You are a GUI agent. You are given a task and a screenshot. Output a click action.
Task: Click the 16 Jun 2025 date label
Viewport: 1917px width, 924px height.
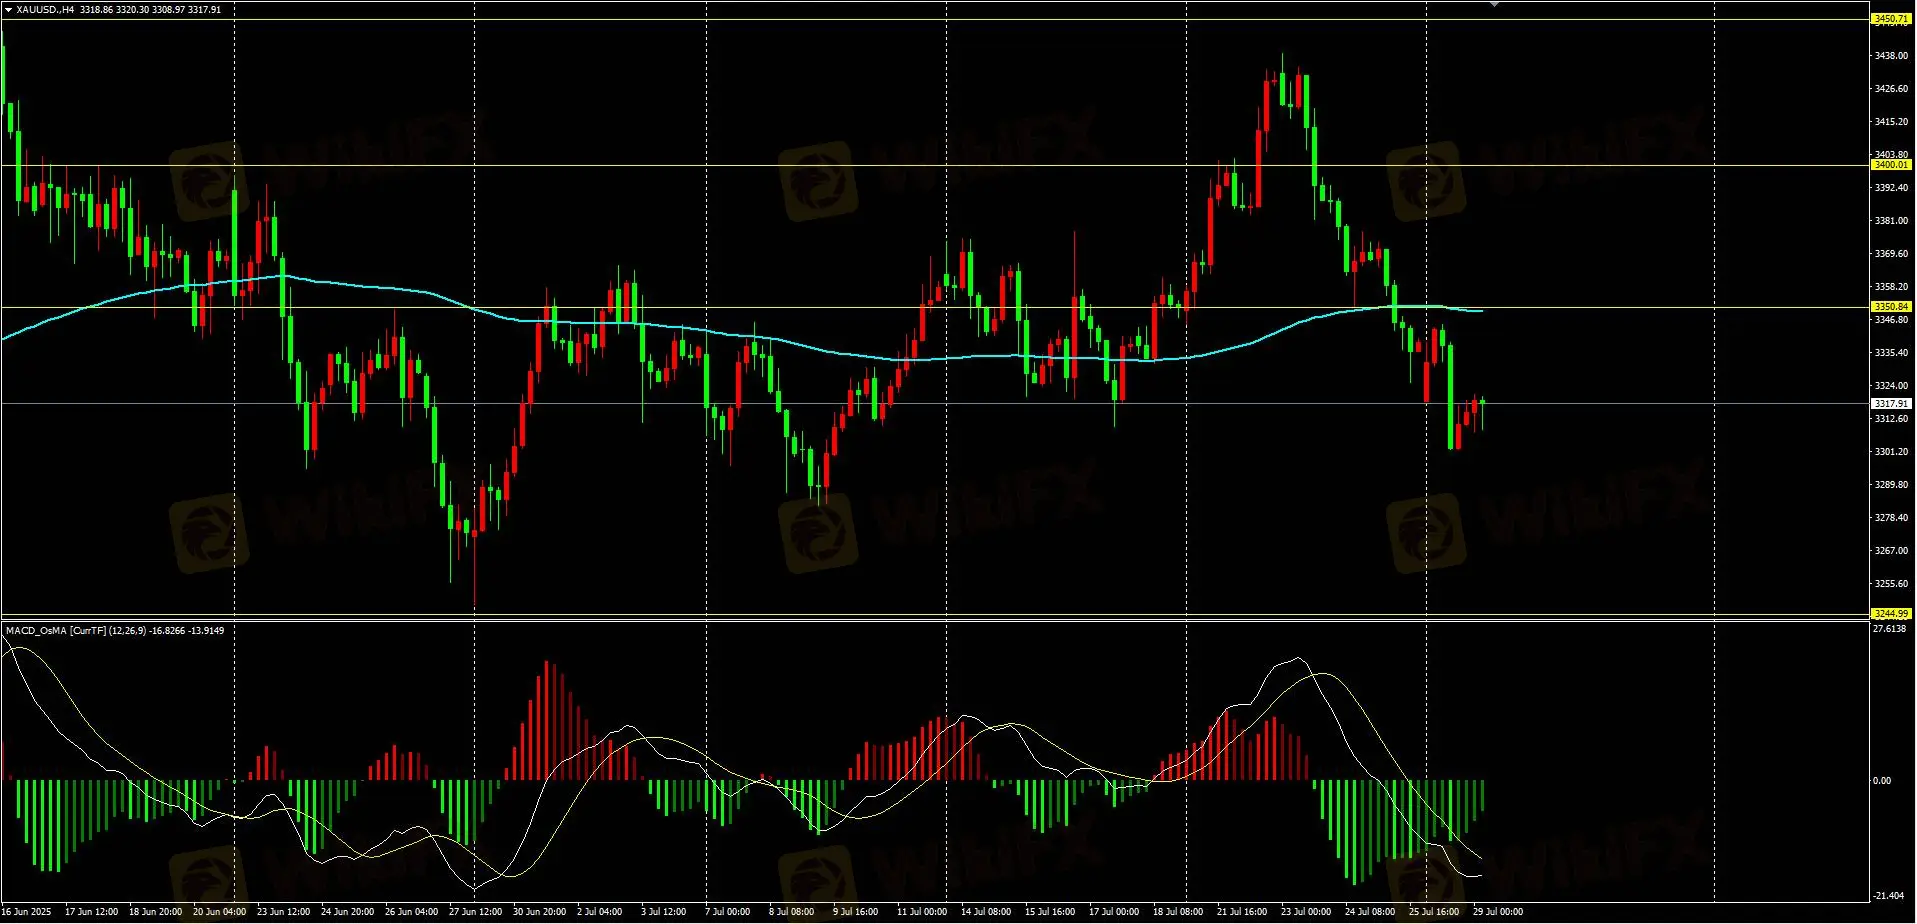tap(26, 912)
